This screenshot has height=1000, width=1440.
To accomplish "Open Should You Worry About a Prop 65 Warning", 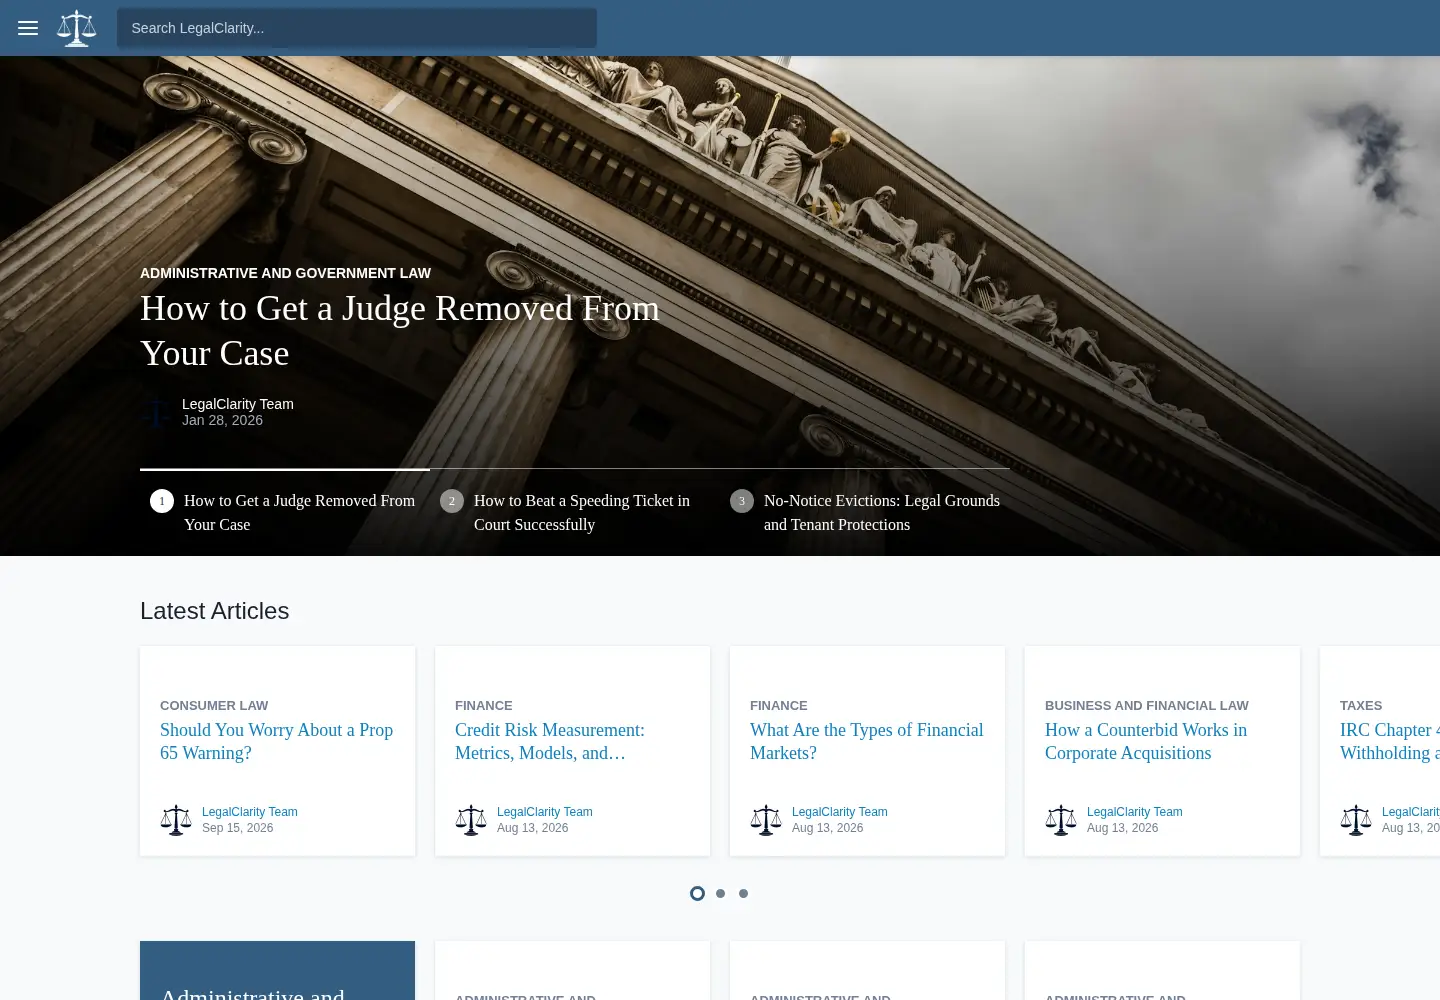I will point(277,741).
